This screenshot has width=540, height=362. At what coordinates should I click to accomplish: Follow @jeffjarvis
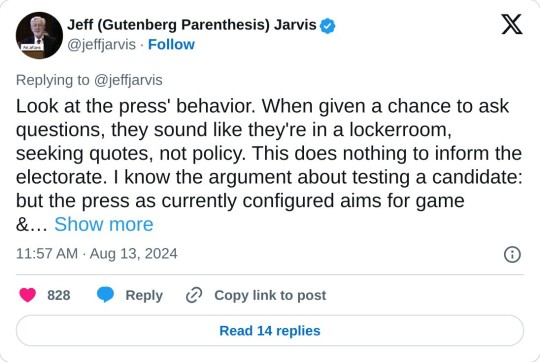pyautogui.click(x=171, y=44)
